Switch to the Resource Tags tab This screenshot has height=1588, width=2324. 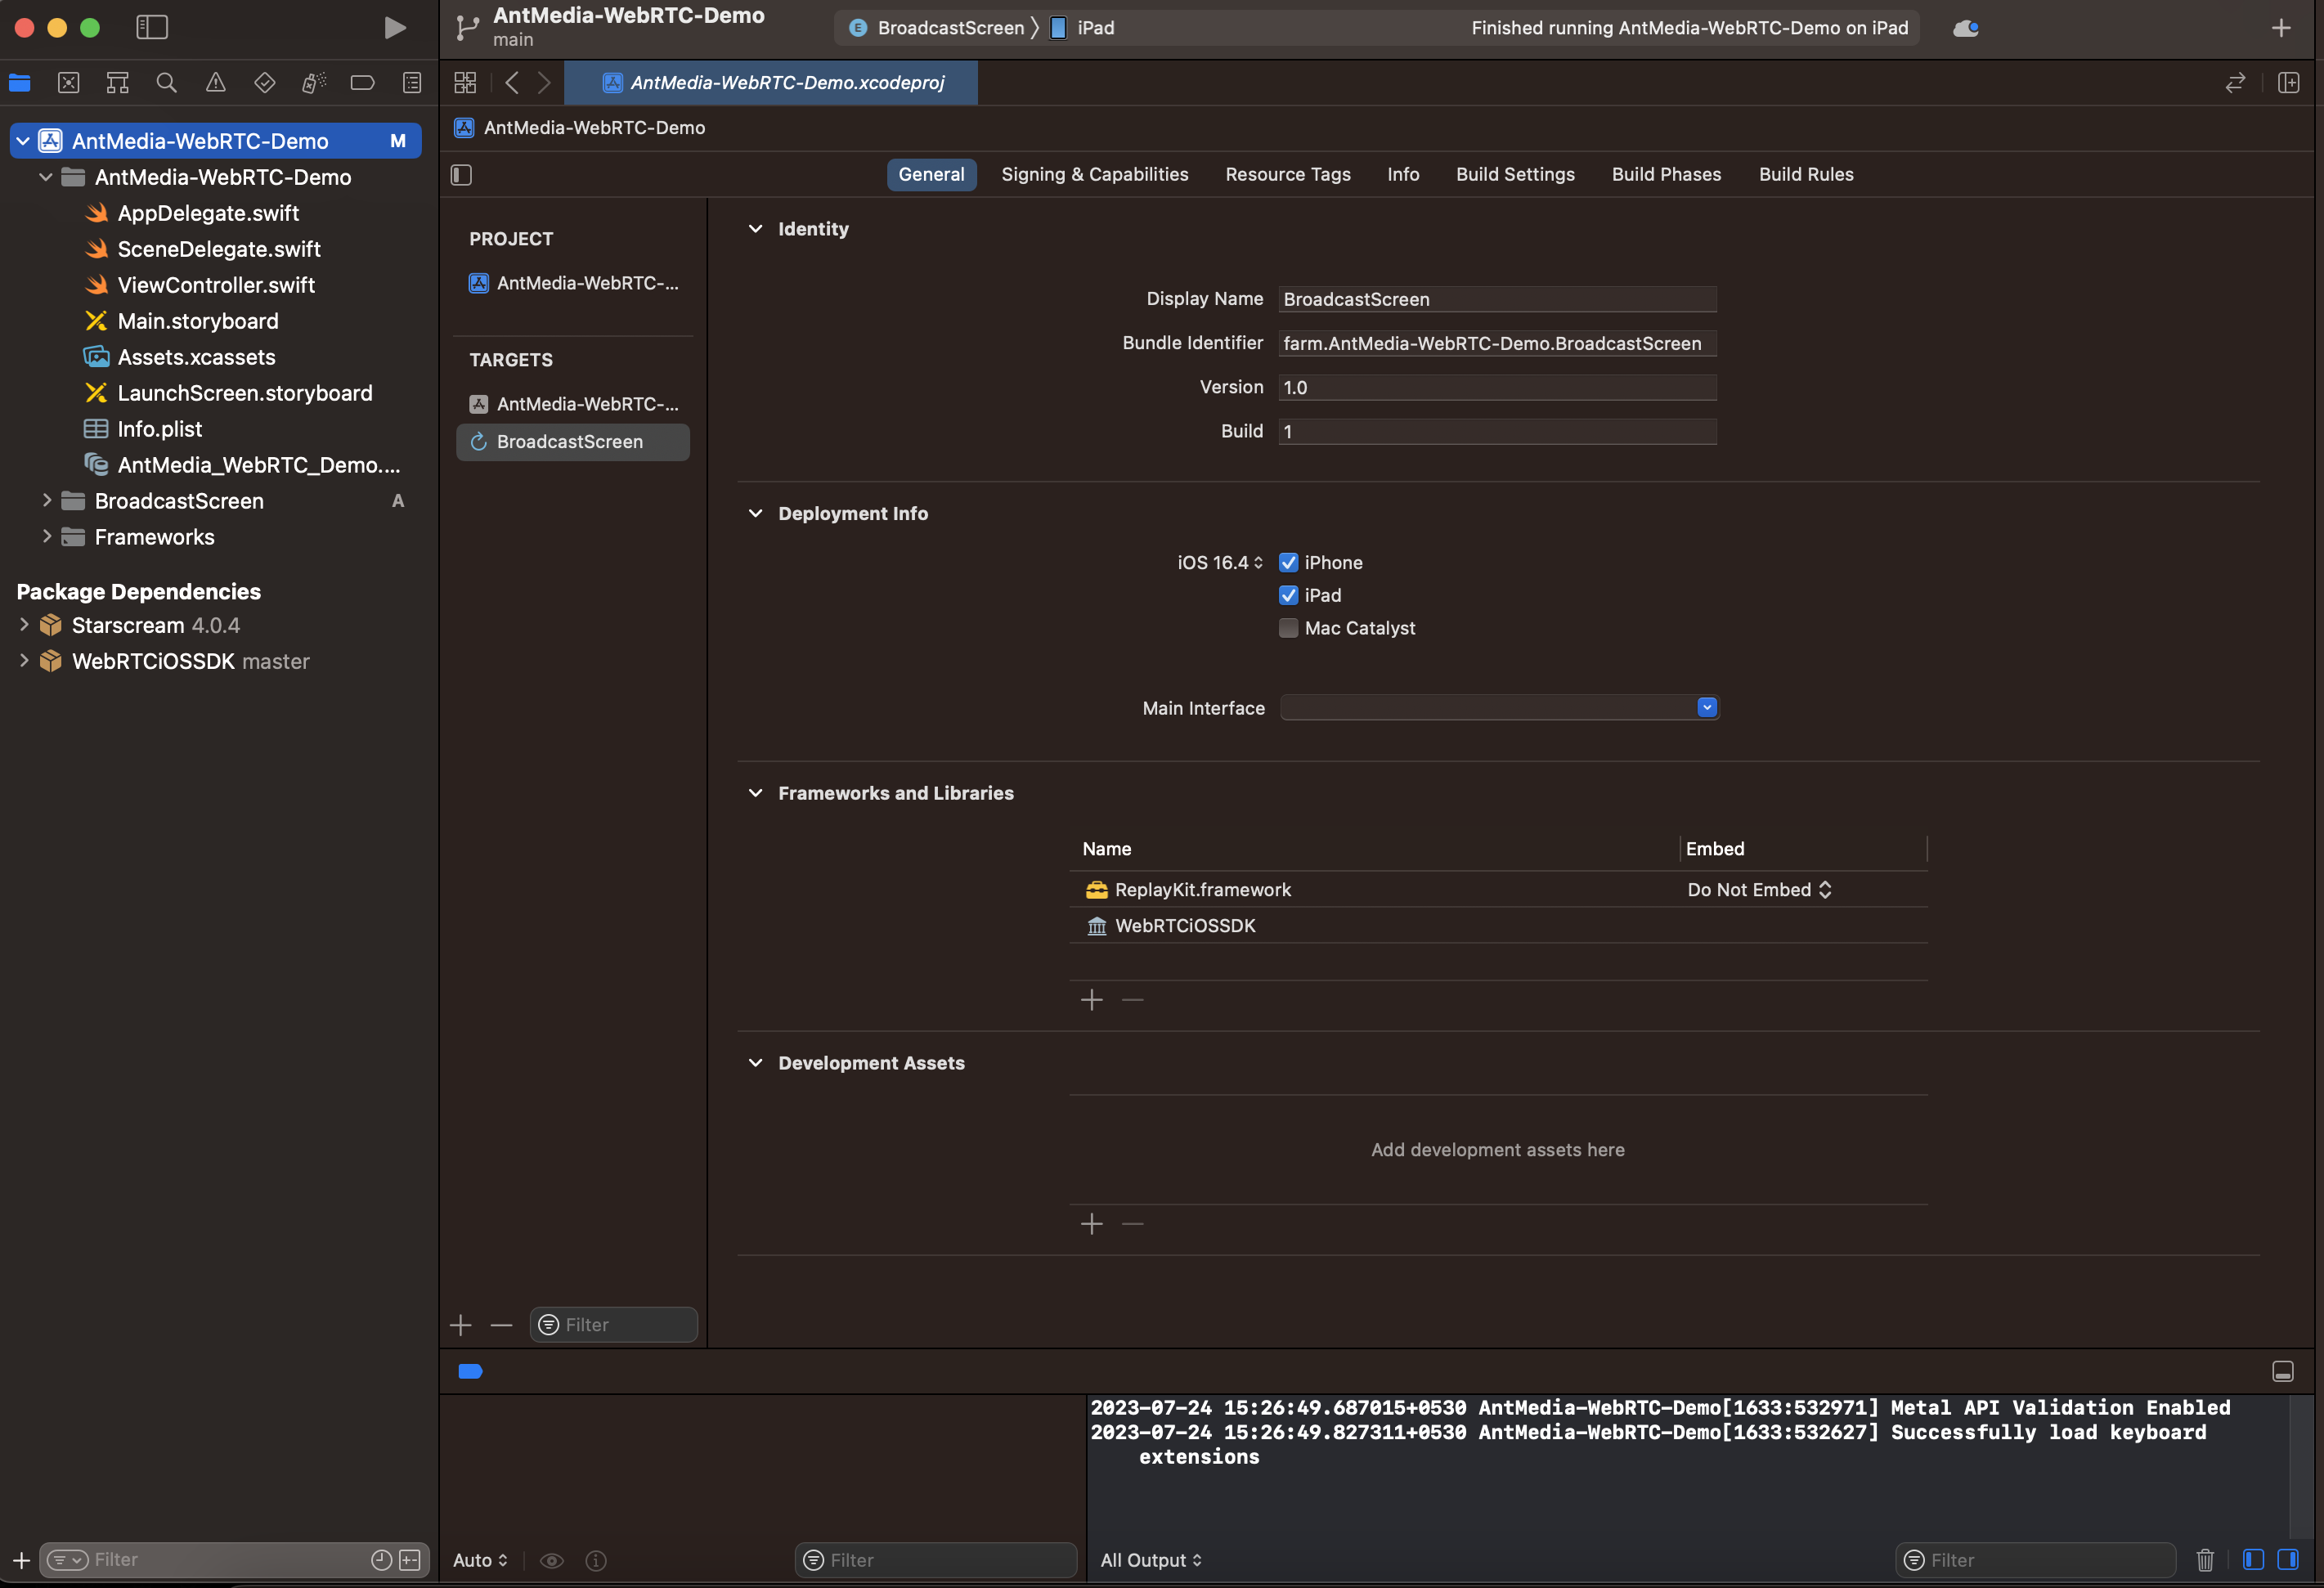(x=1288, y=175)
